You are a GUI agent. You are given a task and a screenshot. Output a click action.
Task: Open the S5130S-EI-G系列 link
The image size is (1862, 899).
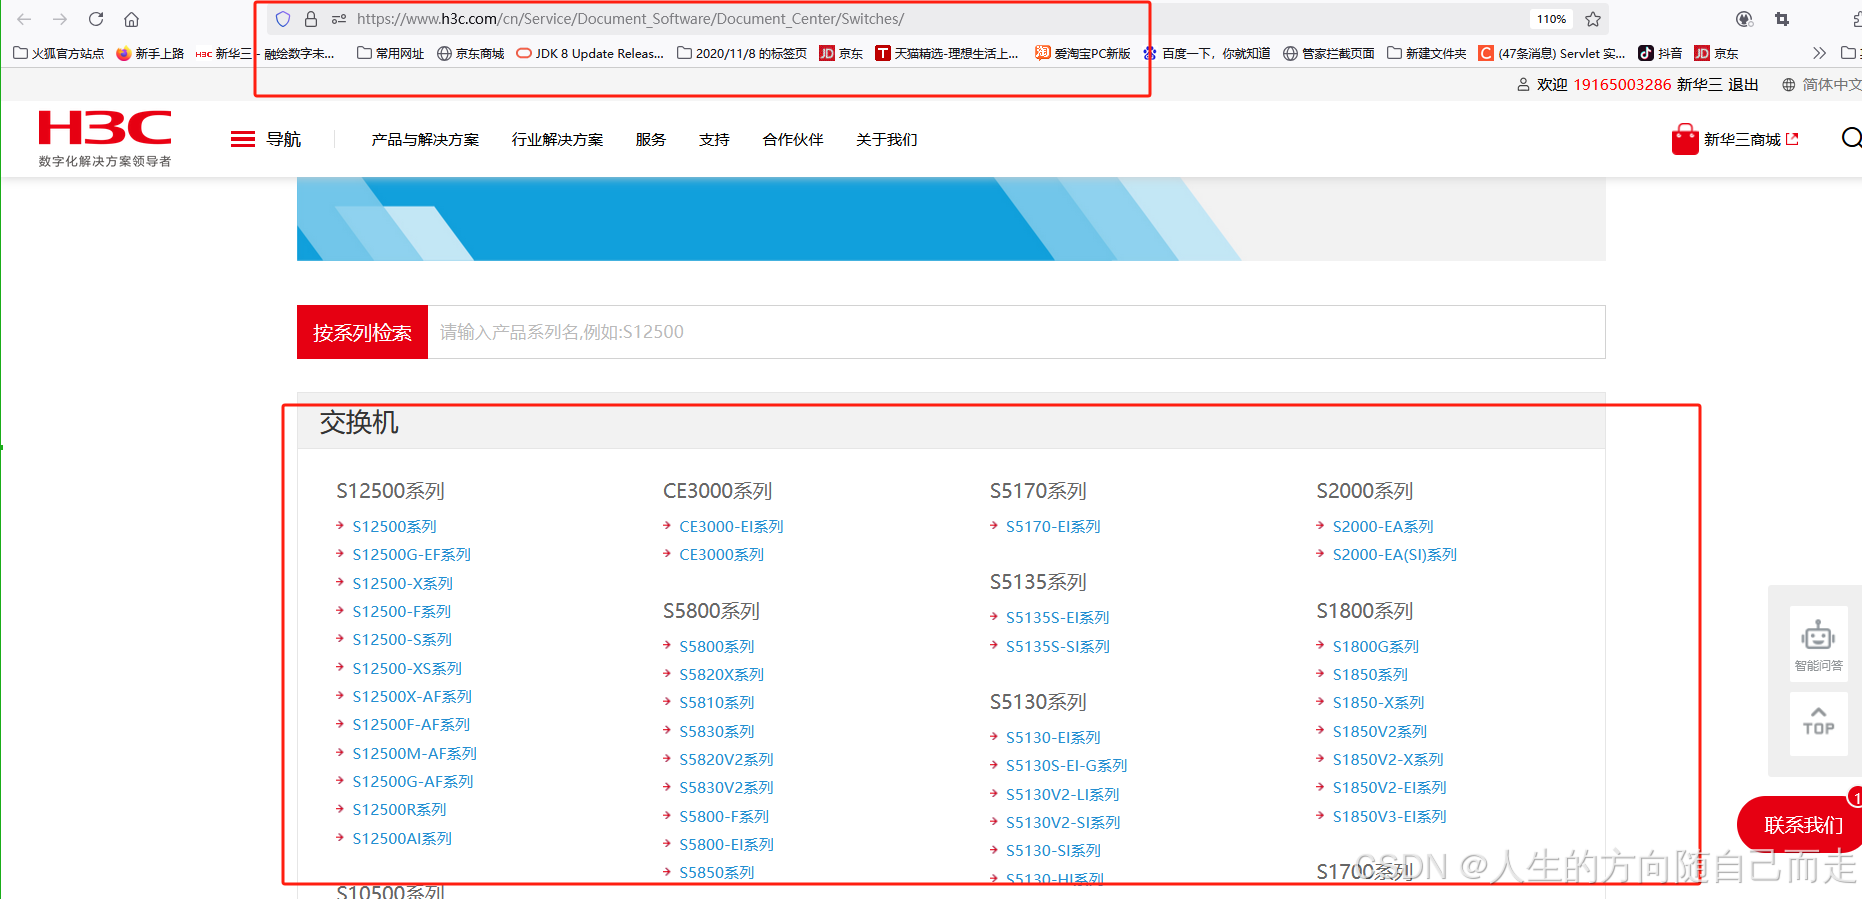pyautogui.click(x=1066, y=765)
